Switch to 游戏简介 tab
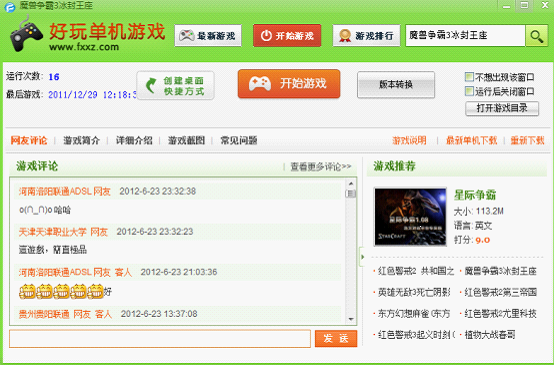Screen dimensions: 554x365 click(81, 140)
